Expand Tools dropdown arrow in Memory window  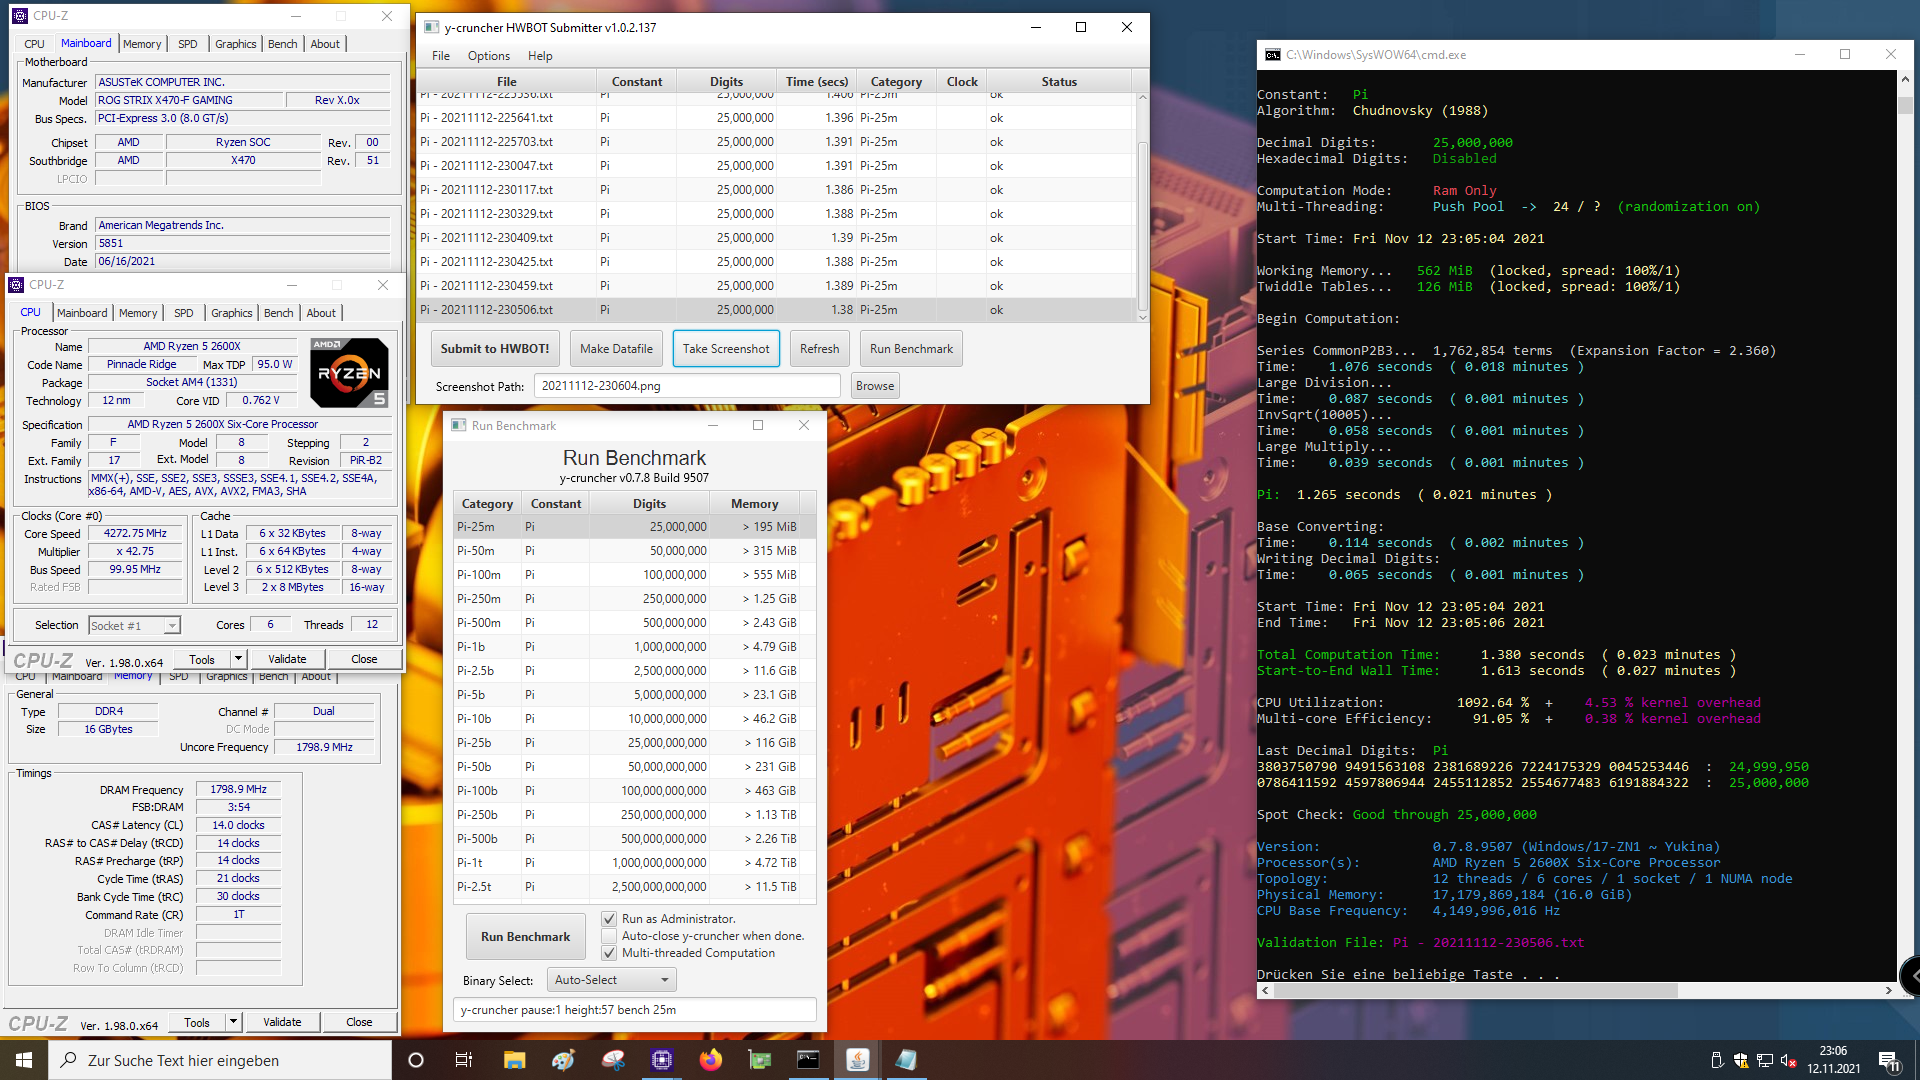click(x=233, y=1022)
